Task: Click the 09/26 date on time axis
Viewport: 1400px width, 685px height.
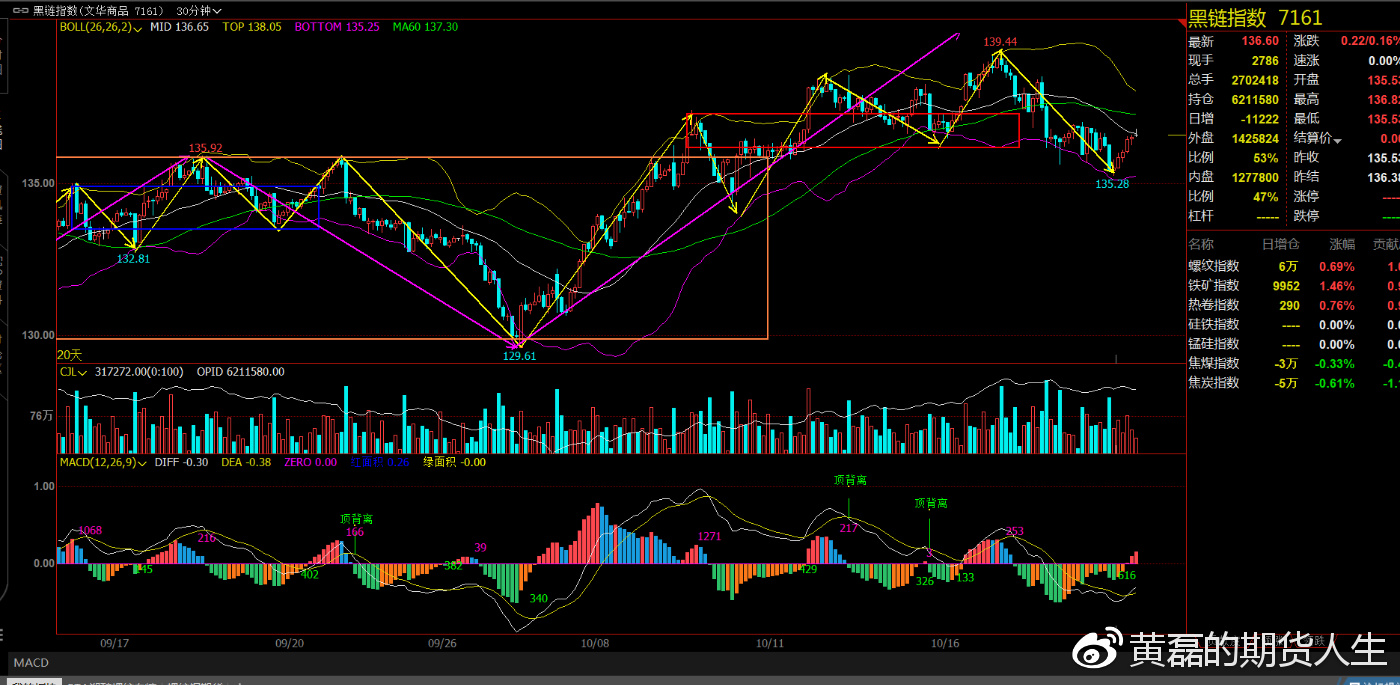Action: click(442, 643)
